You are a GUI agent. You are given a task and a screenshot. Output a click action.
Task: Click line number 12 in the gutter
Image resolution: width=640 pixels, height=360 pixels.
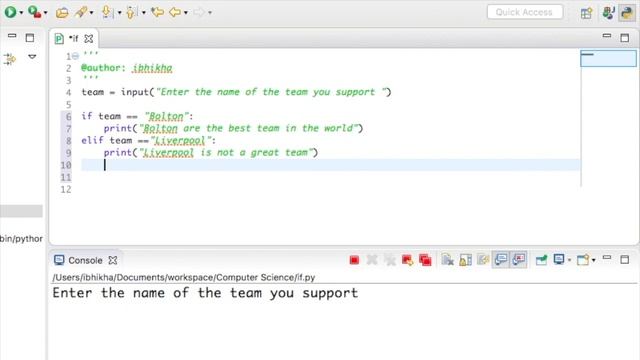[x=66, y=189]
